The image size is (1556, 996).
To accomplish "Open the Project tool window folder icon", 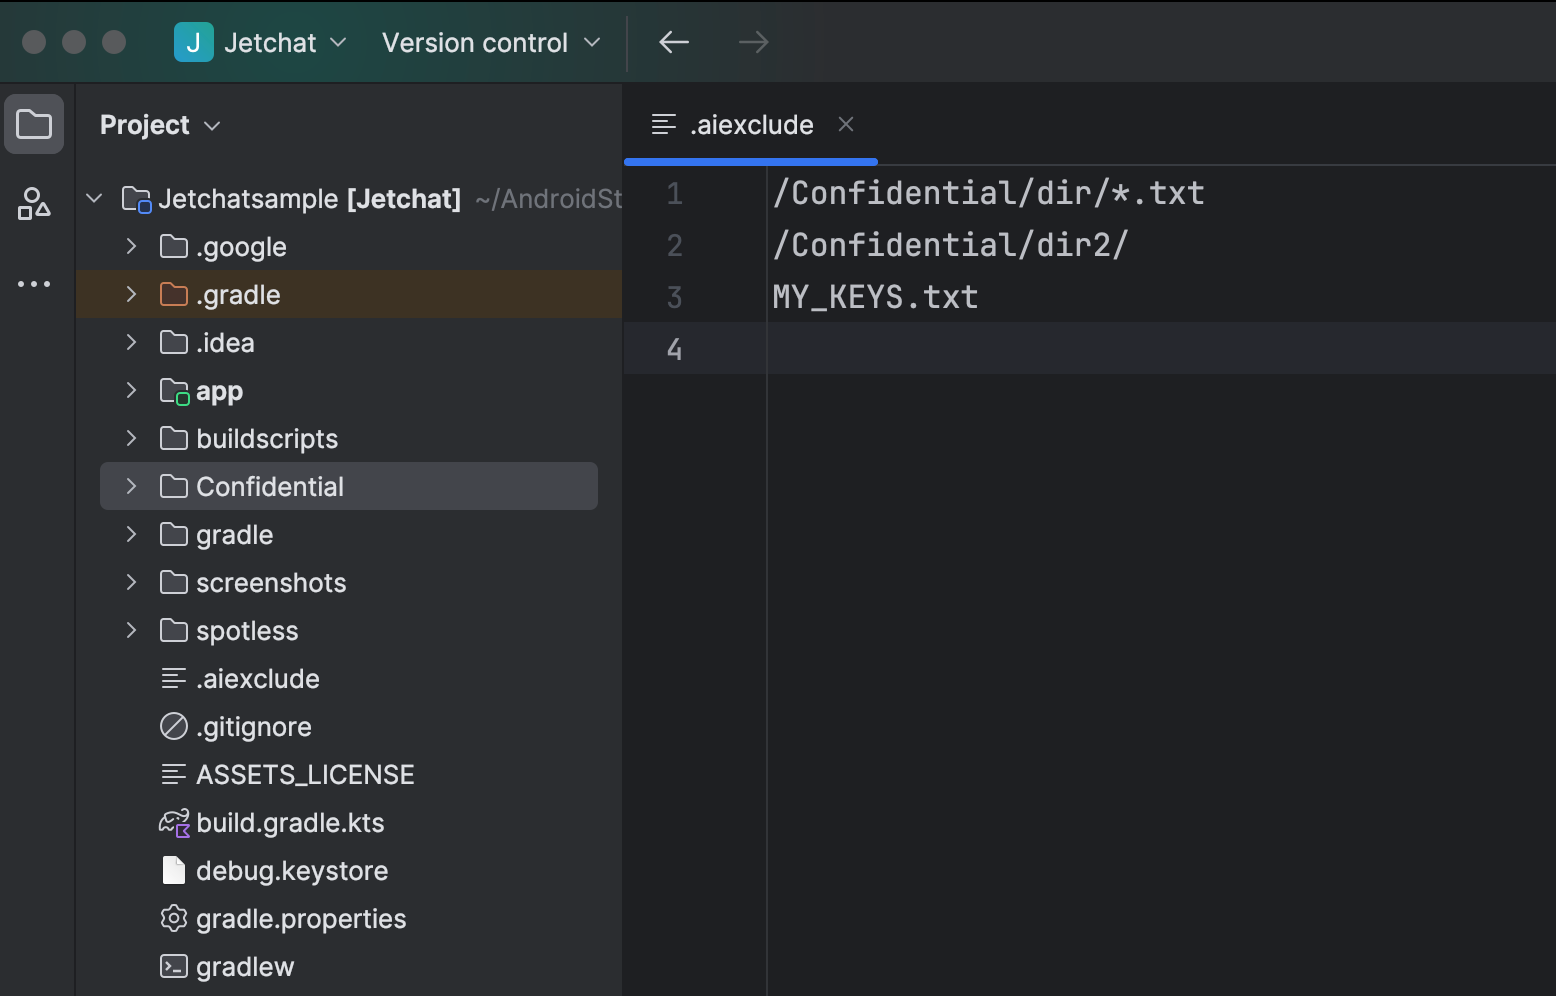I will coord(34,123).
